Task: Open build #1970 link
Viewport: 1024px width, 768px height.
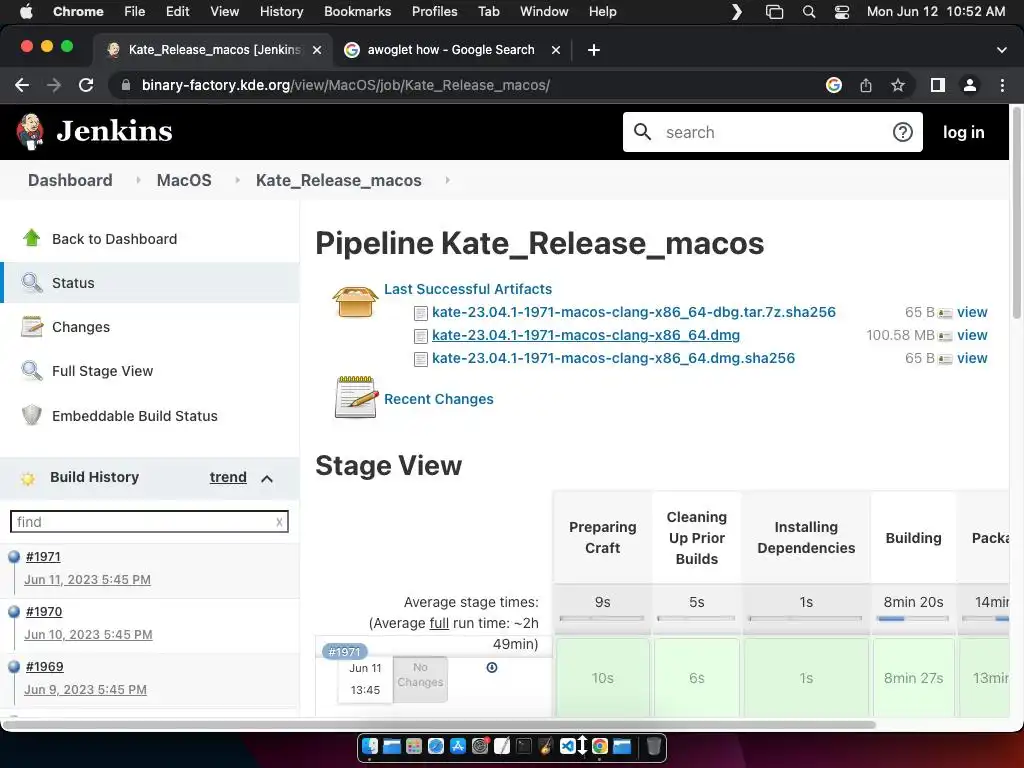Action: point(44,611)
